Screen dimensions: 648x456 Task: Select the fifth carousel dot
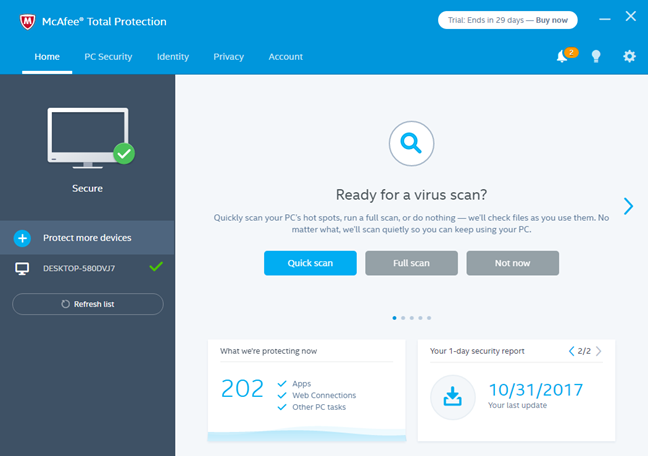[429, 318]
